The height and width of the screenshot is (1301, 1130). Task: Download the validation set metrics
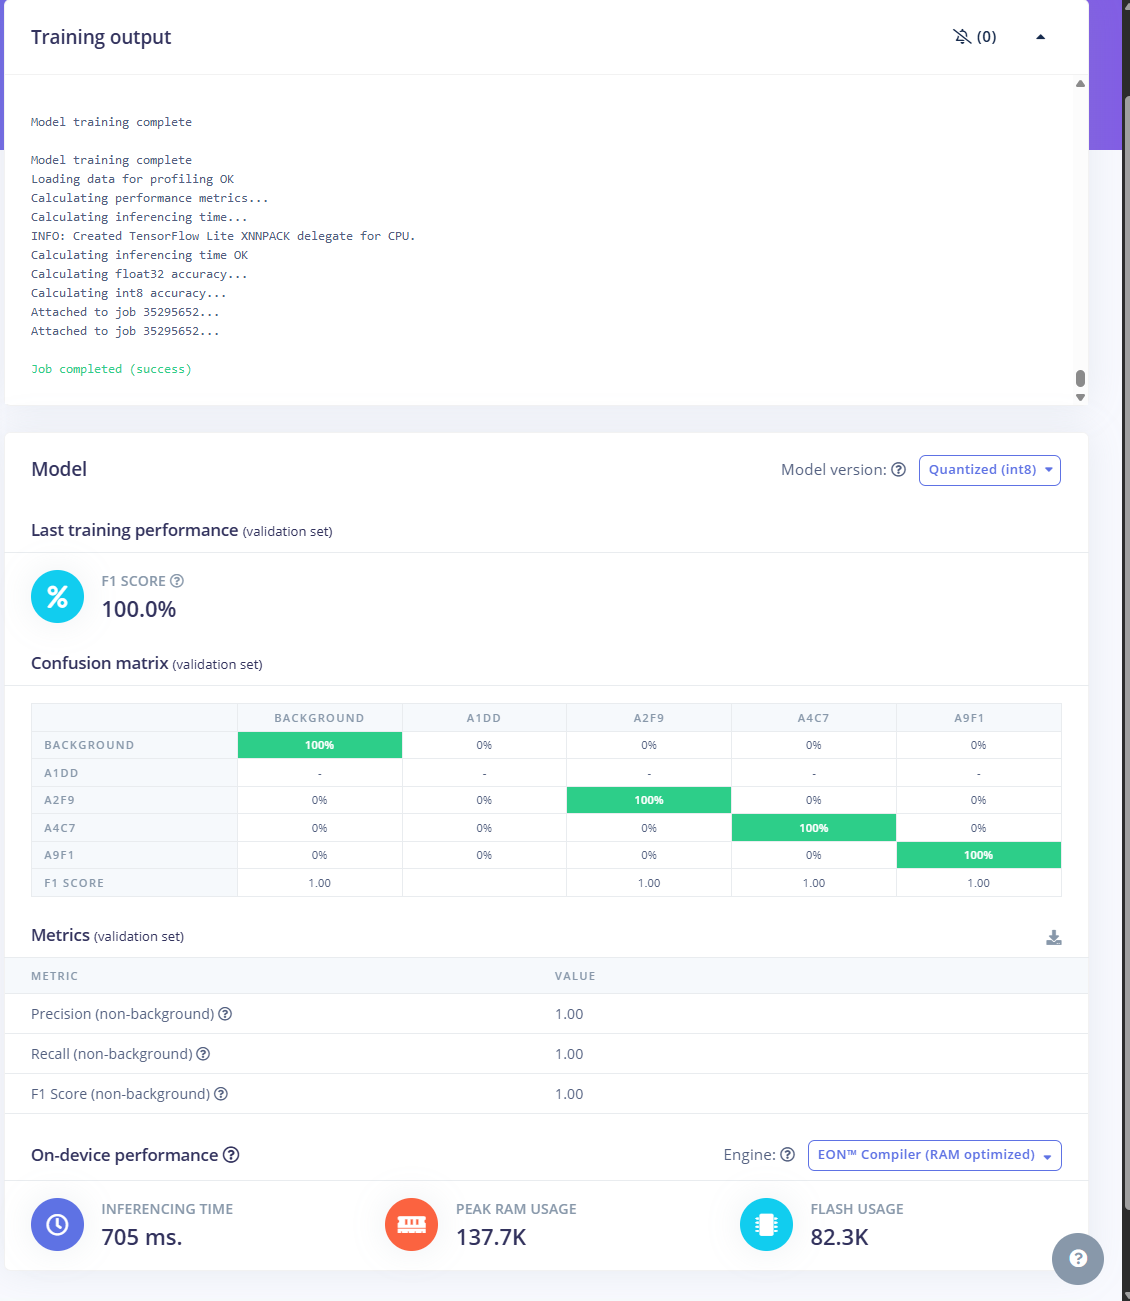[x=1053, y=937]
